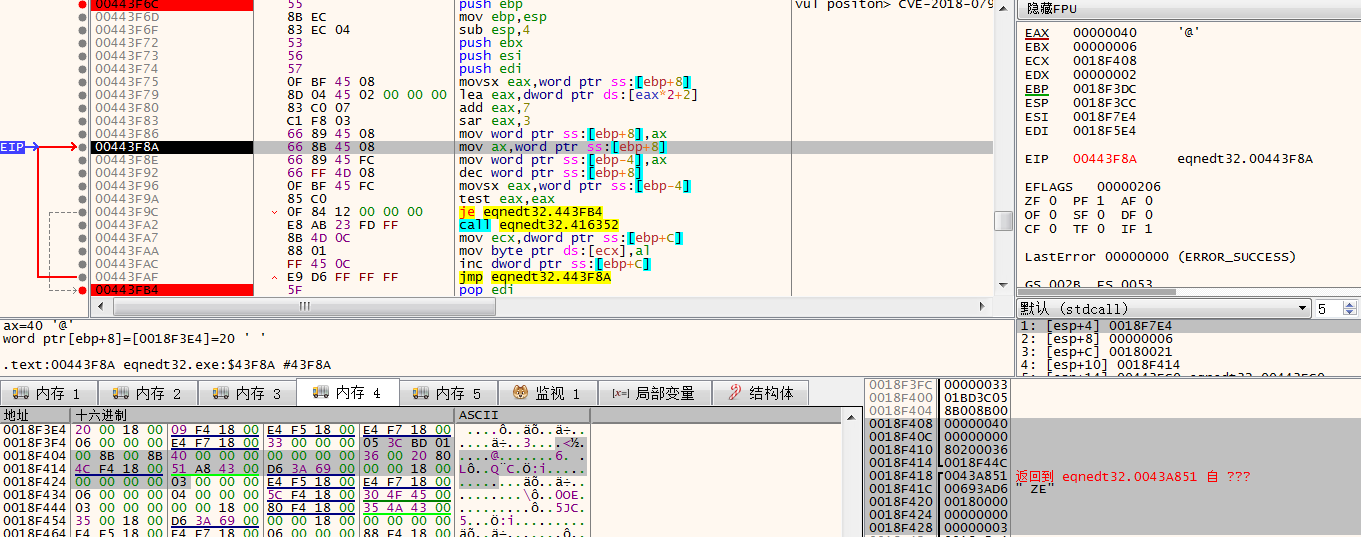The height and width of the screenshot is (537, 1361).
Task: Click the info line .text:00443F8A eqnedt32.exe:$43F8A
Action: (x=167, y=365)
